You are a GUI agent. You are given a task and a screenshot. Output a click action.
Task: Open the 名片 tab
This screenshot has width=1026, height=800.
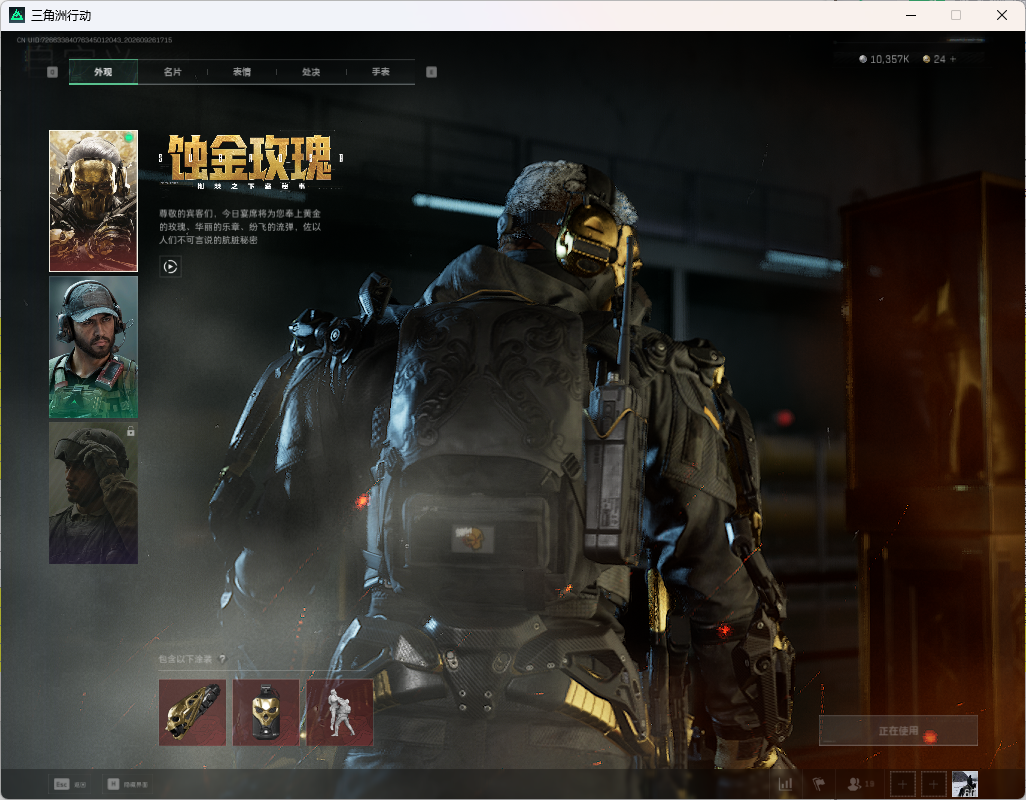coord(173,72)
